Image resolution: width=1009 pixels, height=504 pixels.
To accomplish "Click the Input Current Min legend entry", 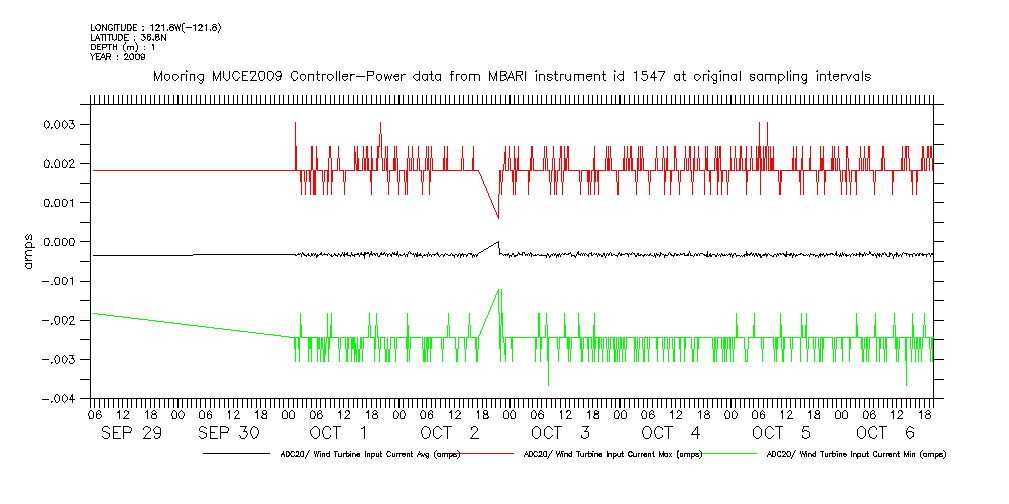I will click(855, 454).
